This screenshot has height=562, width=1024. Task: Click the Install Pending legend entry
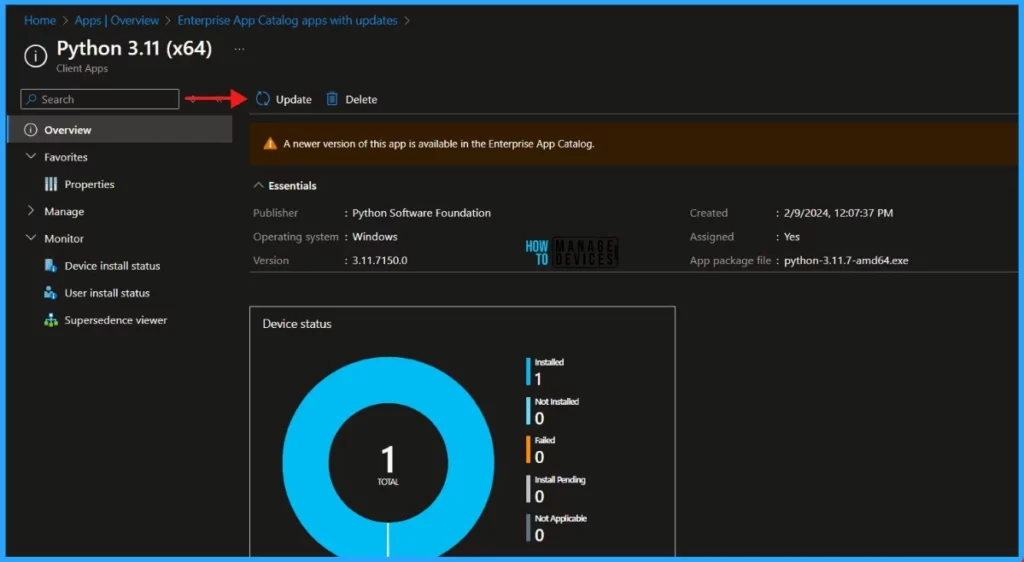556,488
